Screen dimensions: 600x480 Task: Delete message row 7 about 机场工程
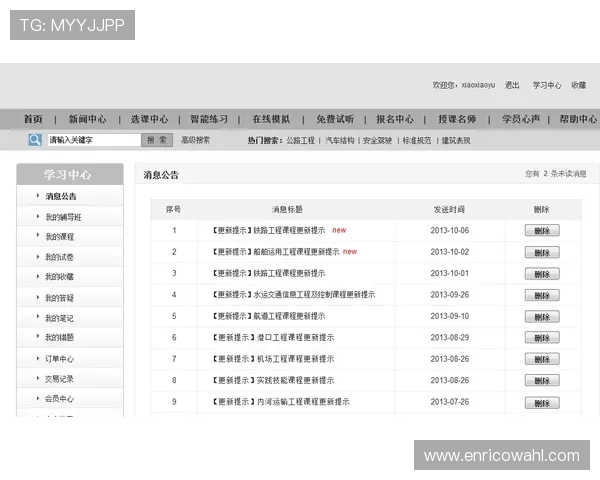pyautogui.click(x=542, y=359)
